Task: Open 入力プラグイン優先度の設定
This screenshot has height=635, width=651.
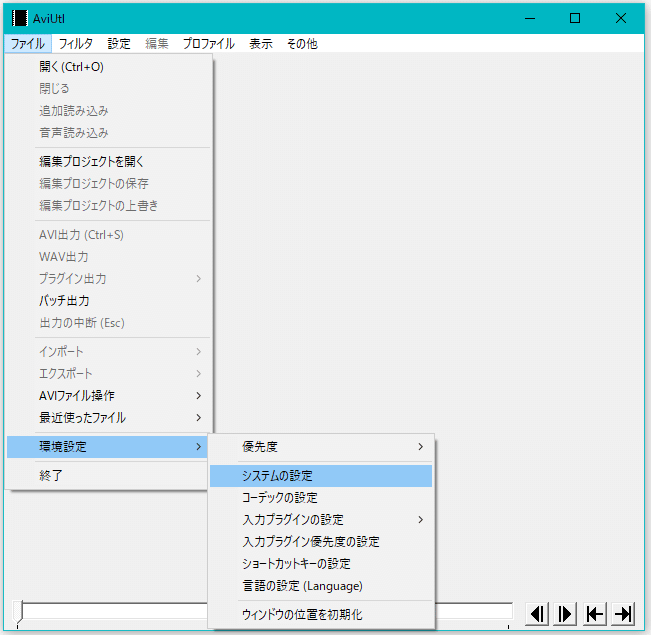Action: [321, 542]
